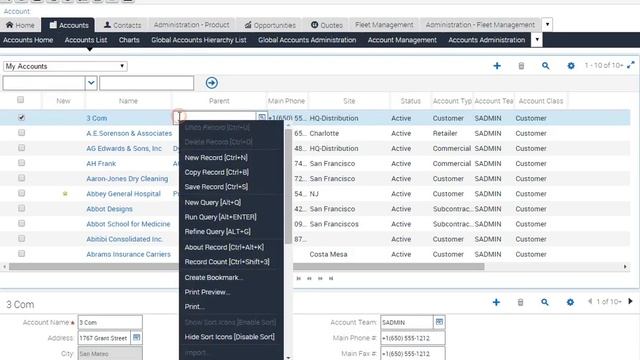The height and width of the screenshot is (360, 640).
Task: Click the list horizontal scrollbar thumb
Action: [x=247, y=267]
